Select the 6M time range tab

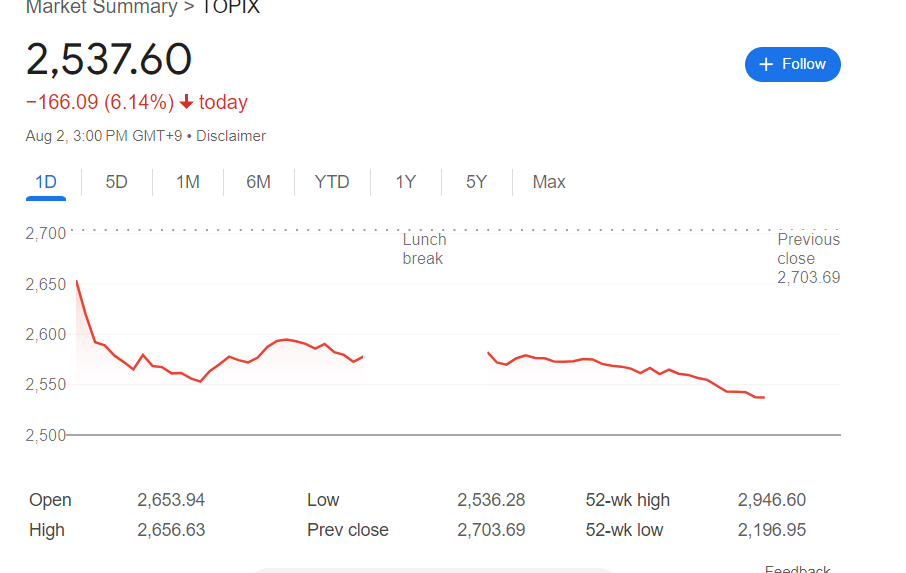click(x=258, y=182)
